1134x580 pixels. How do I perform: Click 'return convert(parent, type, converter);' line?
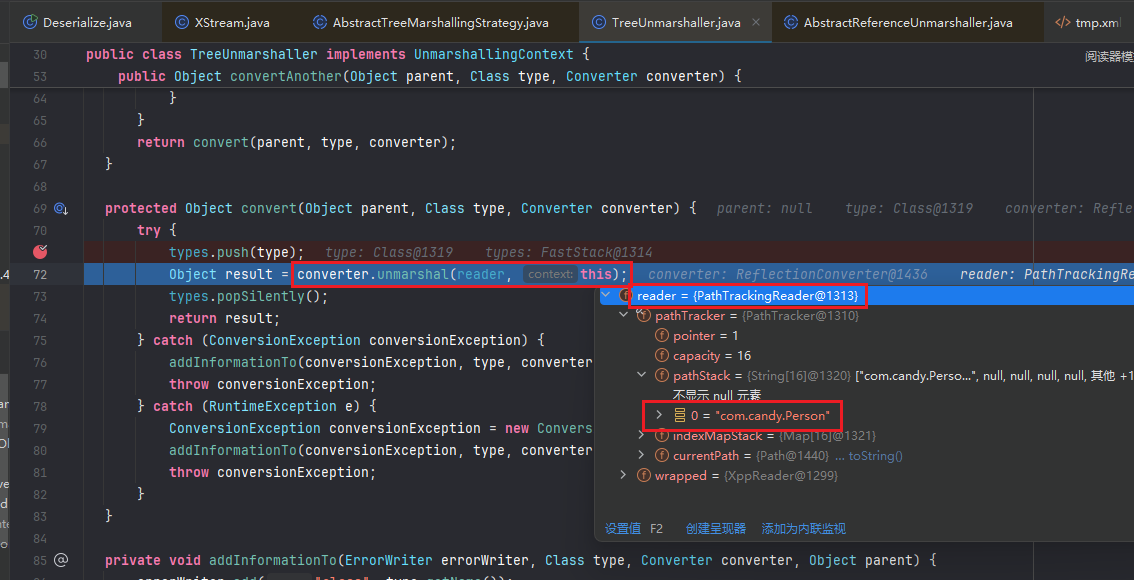[x=297, y=142]
